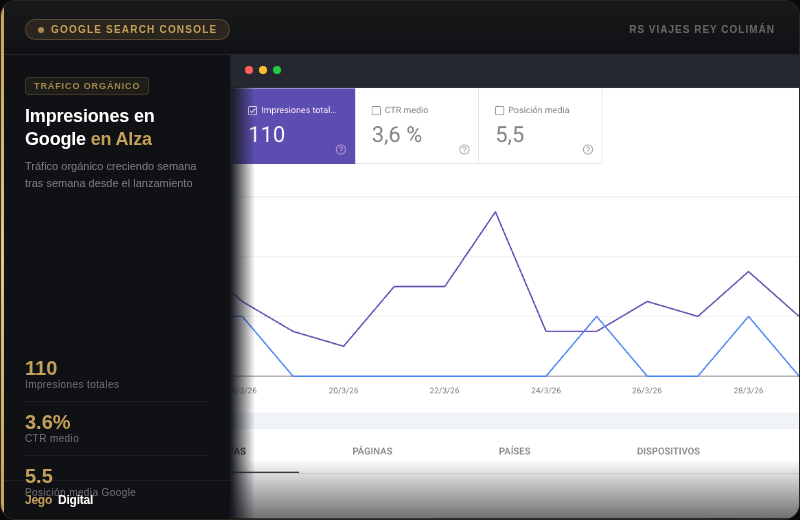The image size is (800, 520).
Task: Switch to the DISPOSITIVOS tab
Action: [668, 451]
